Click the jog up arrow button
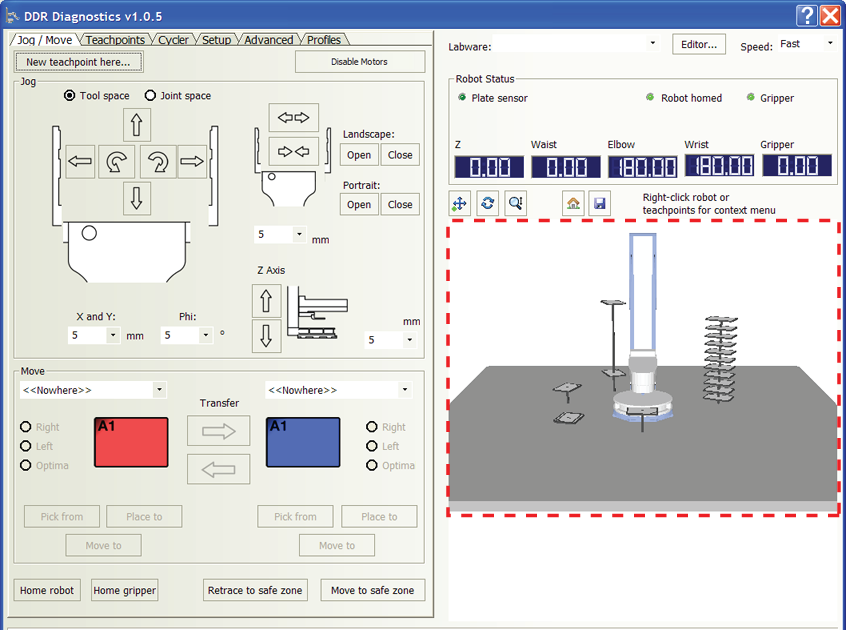The image size is (846, 630). click(x=137, y=125)
